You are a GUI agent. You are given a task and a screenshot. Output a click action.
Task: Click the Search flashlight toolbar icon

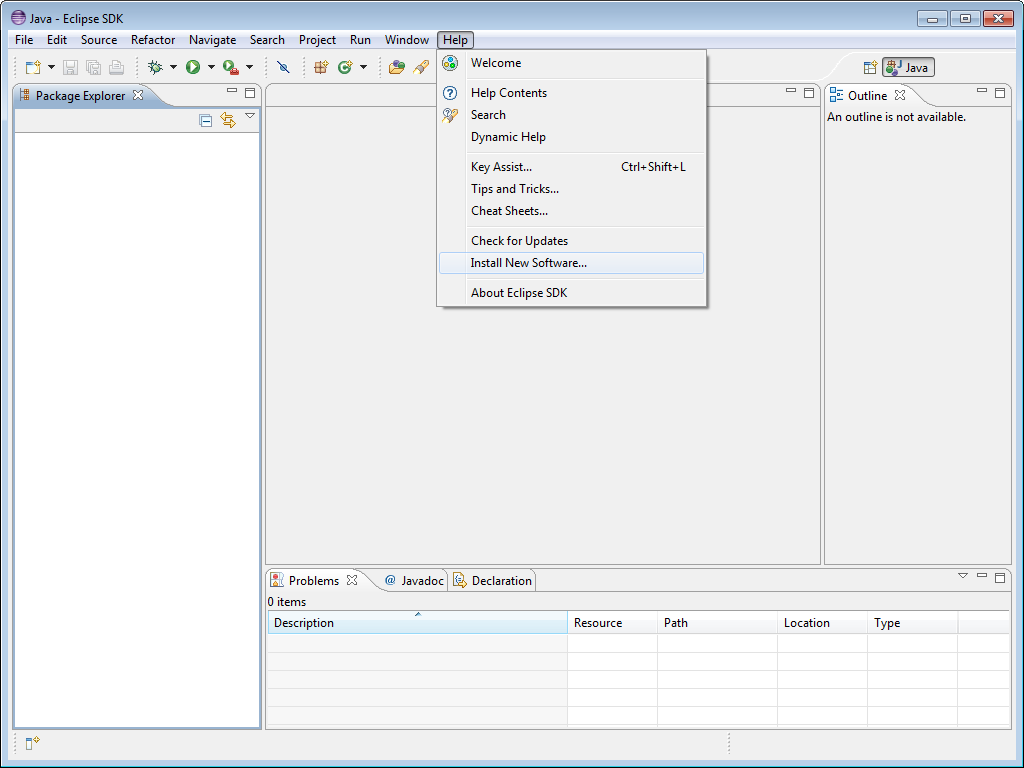(x=422, y=67)
